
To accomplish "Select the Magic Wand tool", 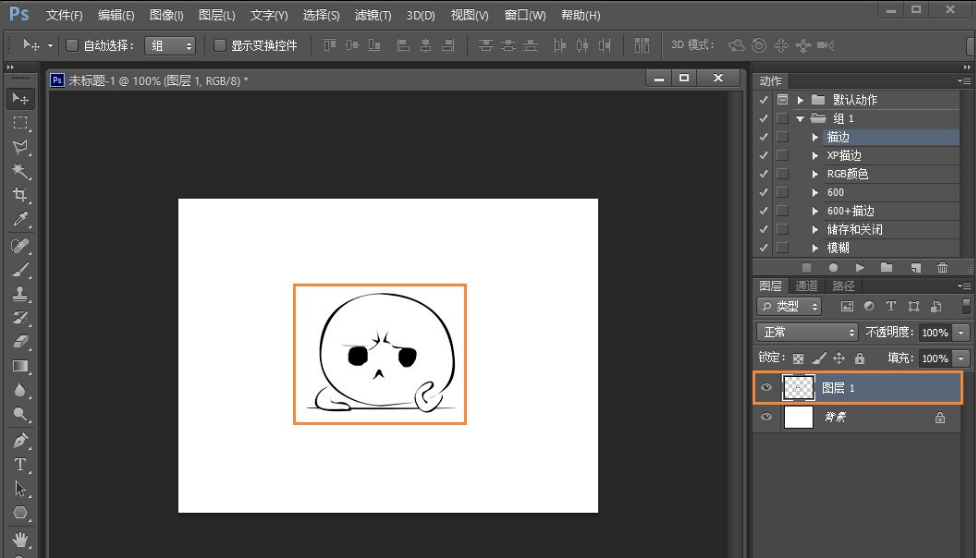I will (20, 171).
